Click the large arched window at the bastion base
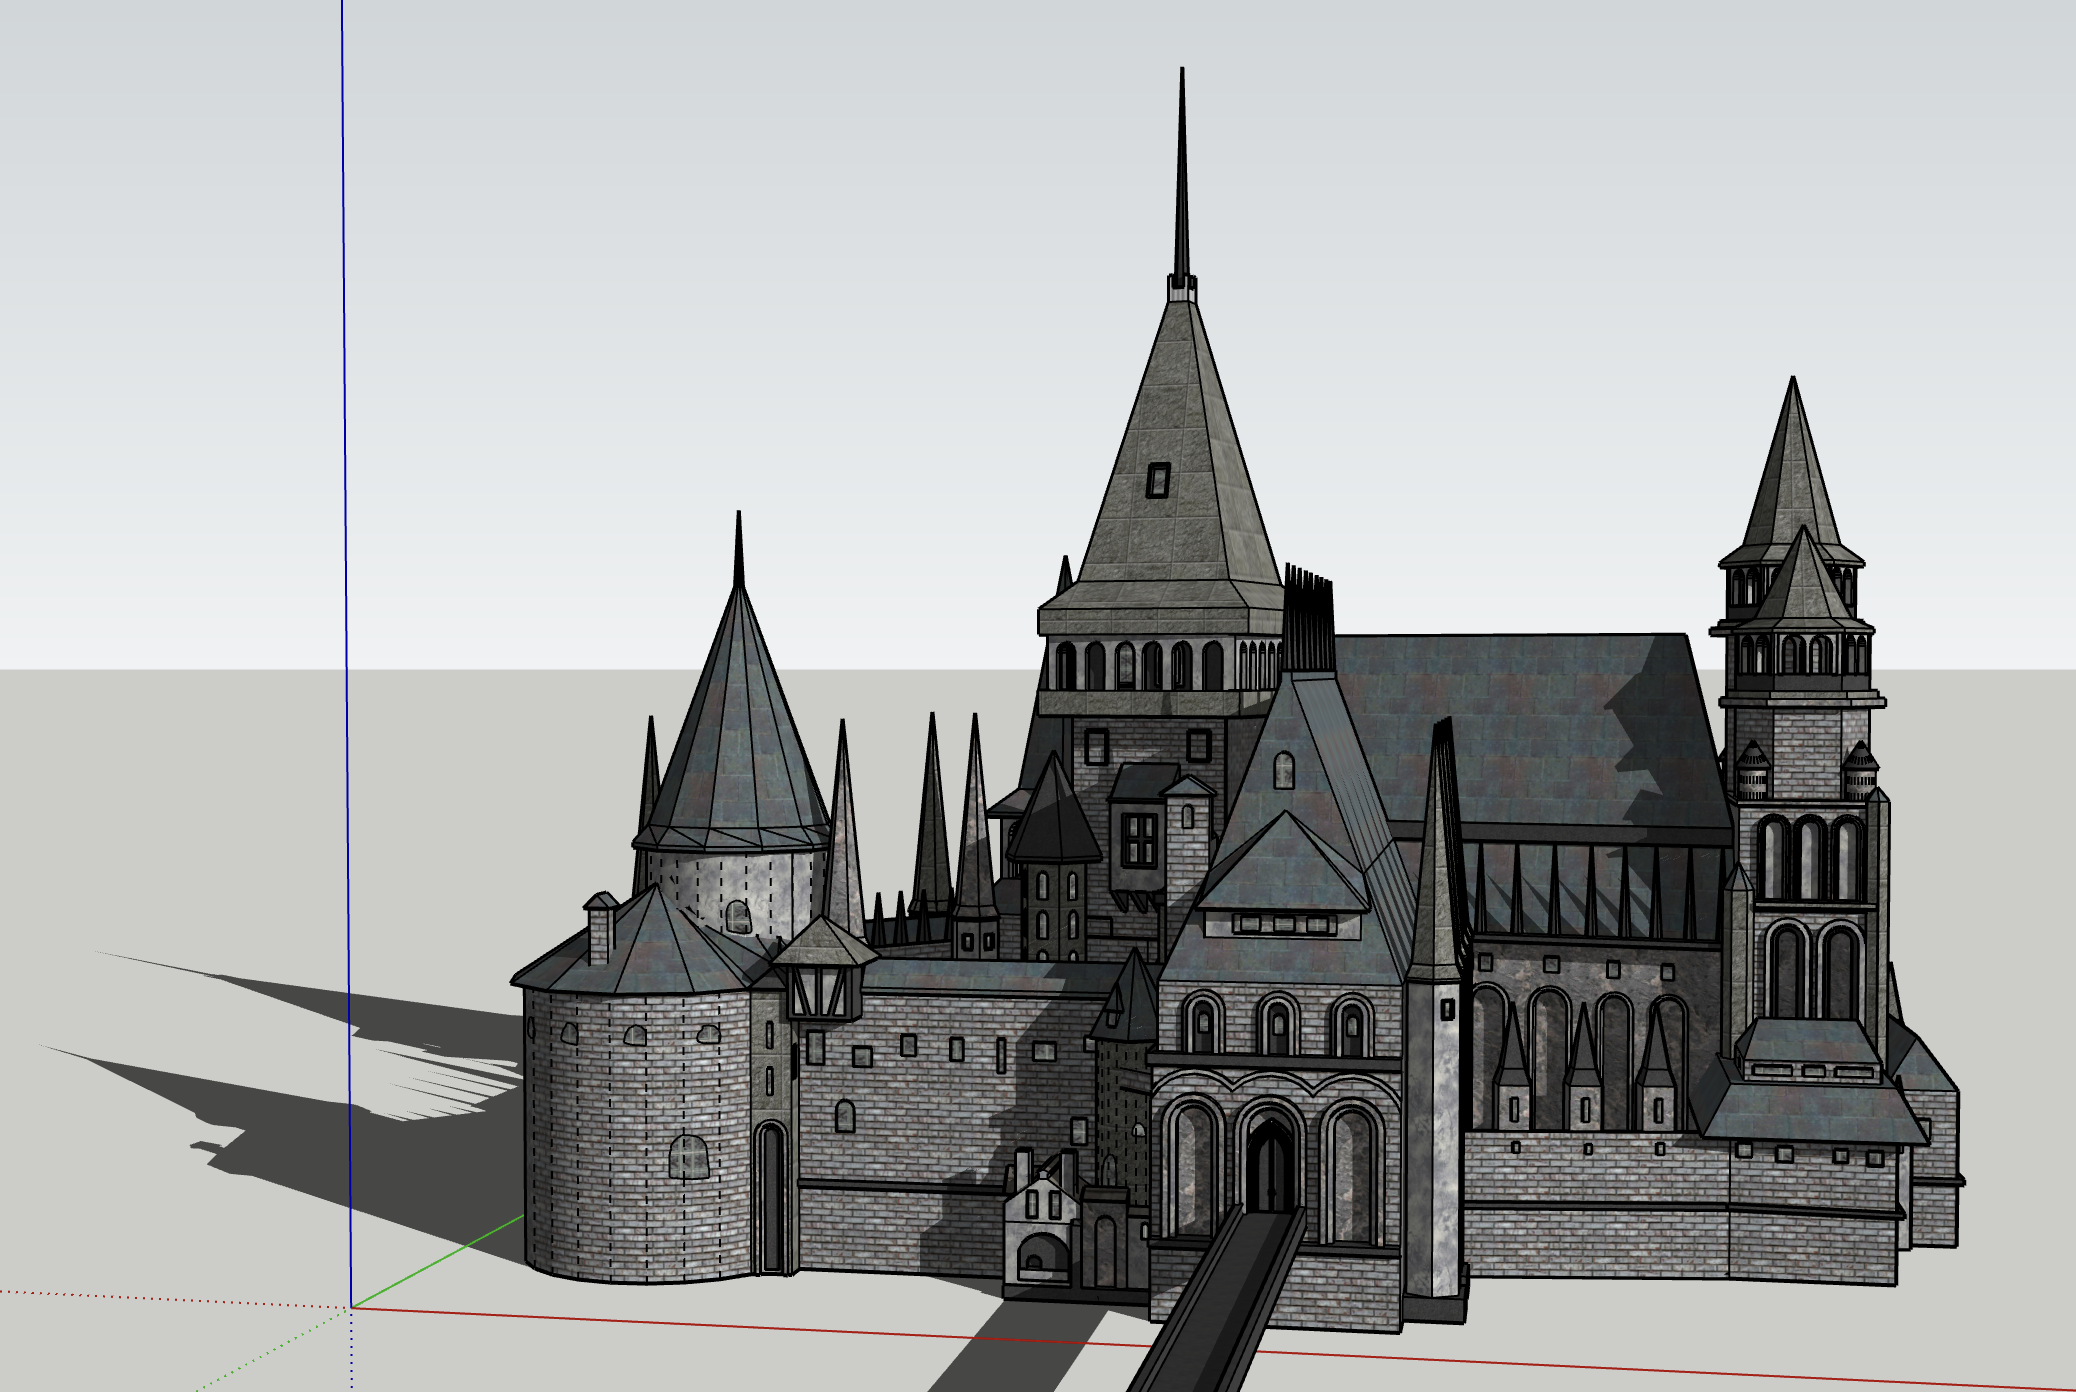Viewport: 2076px width, 1392px height. [689, 1157]
